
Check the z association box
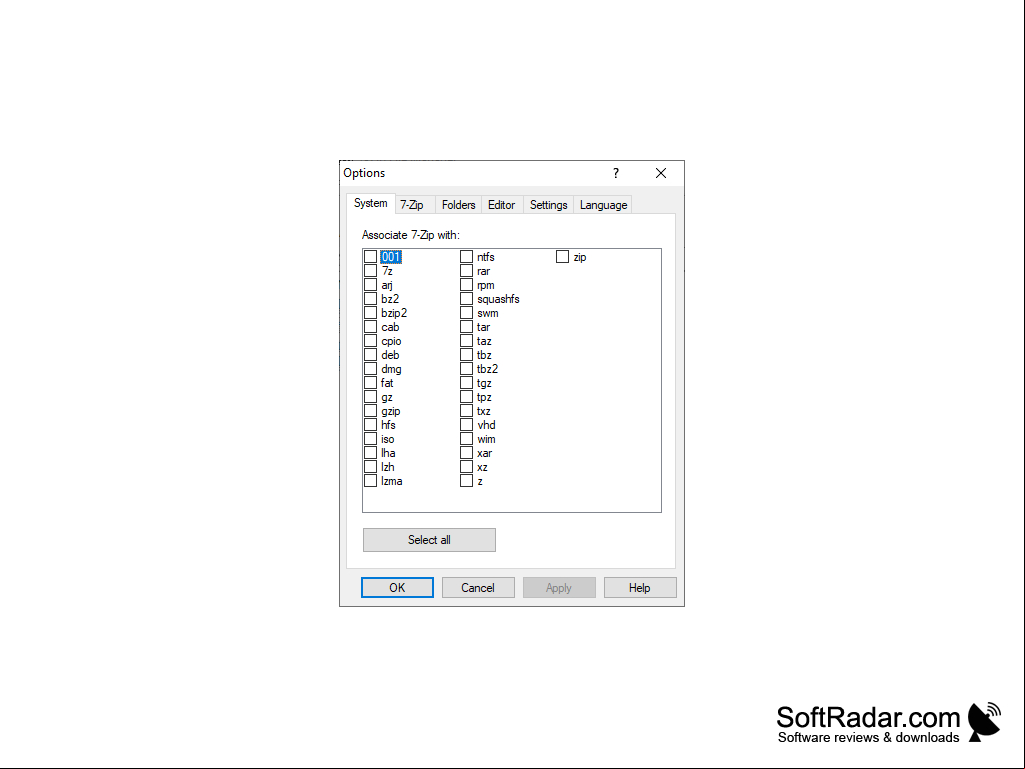pos(467,481)
